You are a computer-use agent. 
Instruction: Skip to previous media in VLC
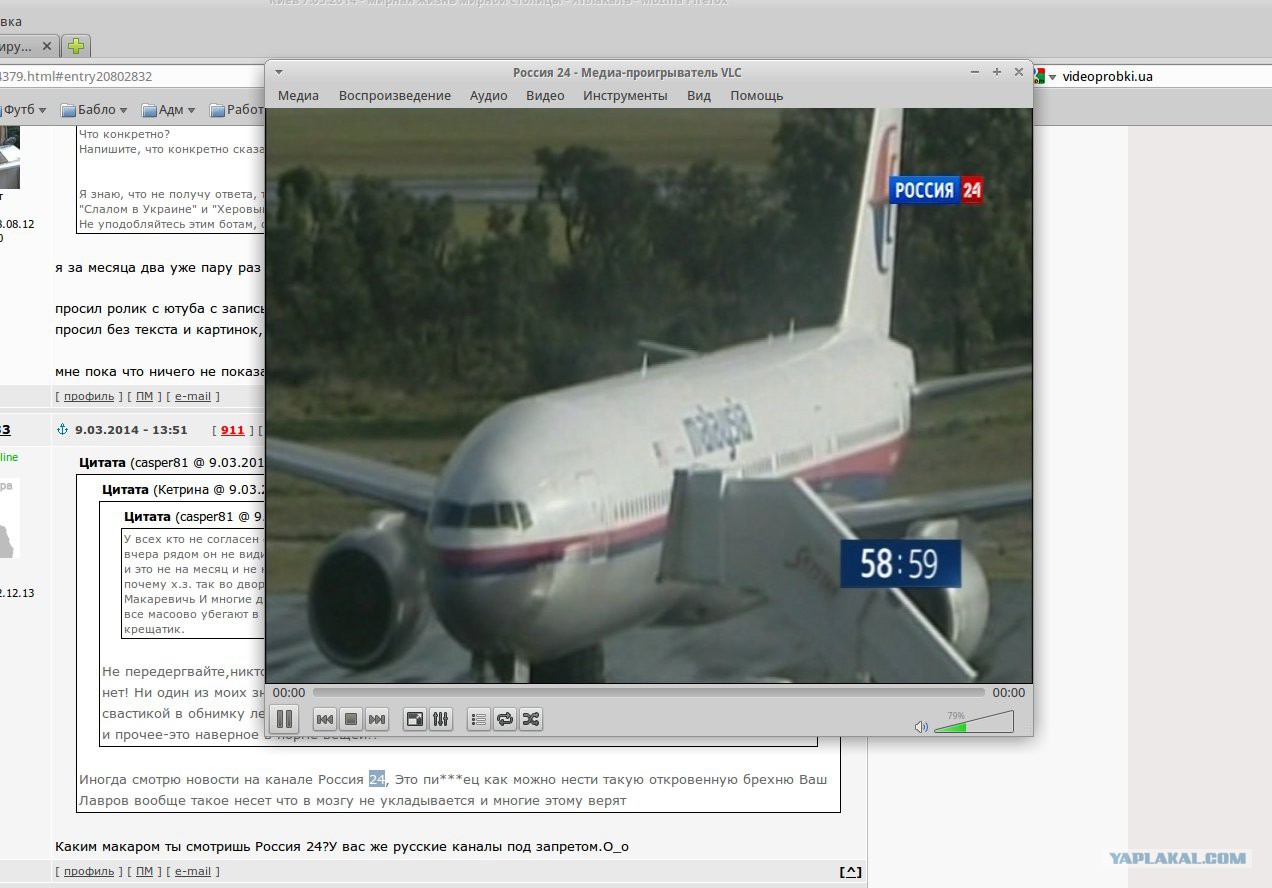324,719
